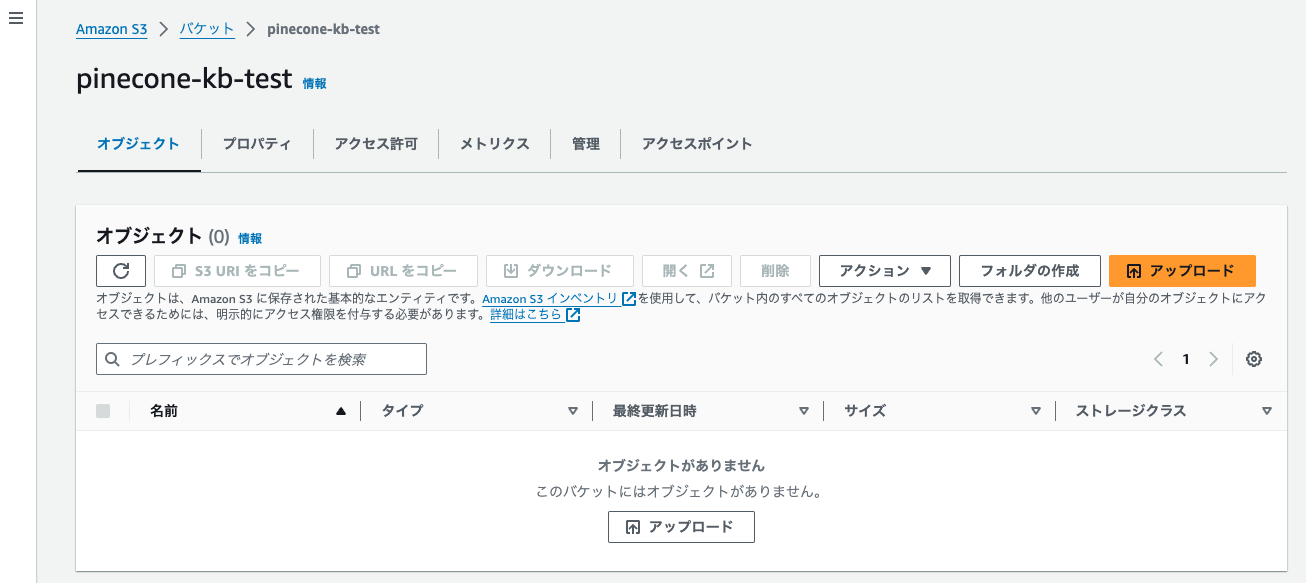
Task: Click the ダウンロード button
Action: [560, 271]
